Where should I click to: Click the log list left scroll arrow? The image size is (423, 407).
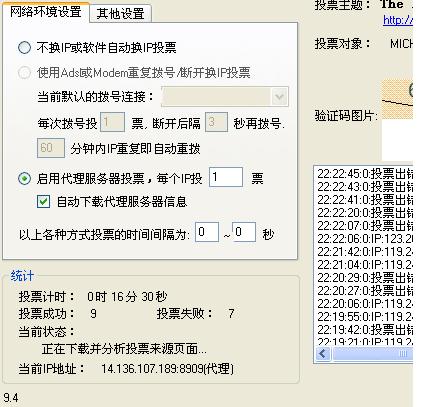[x=323, y=354]
